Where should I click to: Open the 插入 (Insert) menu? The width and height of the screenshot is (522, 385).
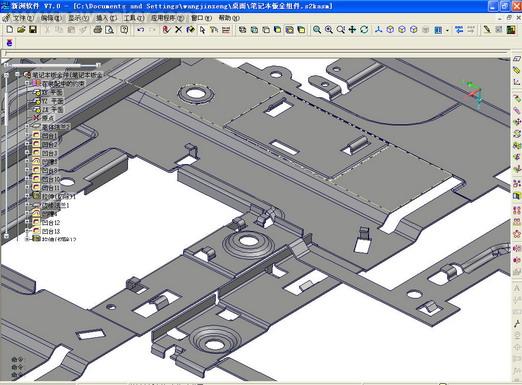pyautogui.click(x=106, y=18)
